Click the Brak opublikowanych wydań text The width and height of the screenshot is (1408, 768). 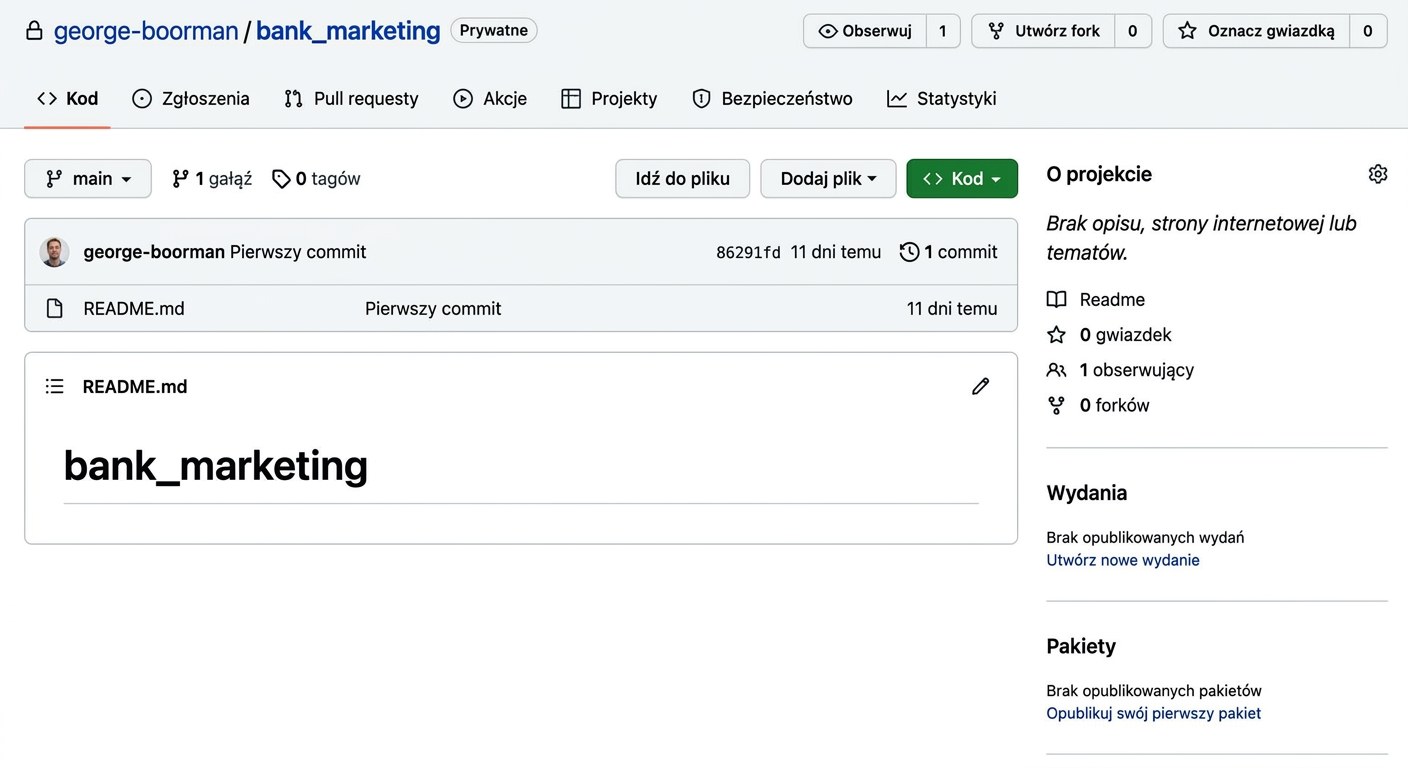(1146, 537)
